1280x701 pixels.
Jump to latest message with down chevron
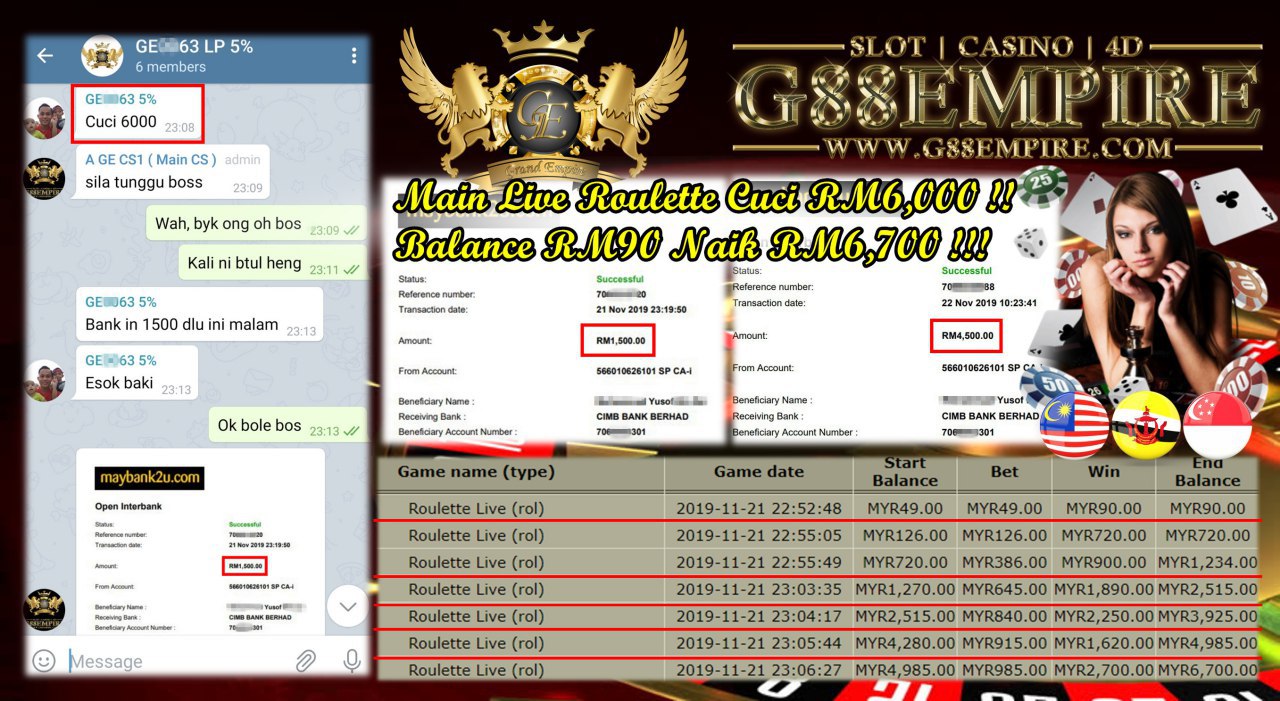[347, 606]
